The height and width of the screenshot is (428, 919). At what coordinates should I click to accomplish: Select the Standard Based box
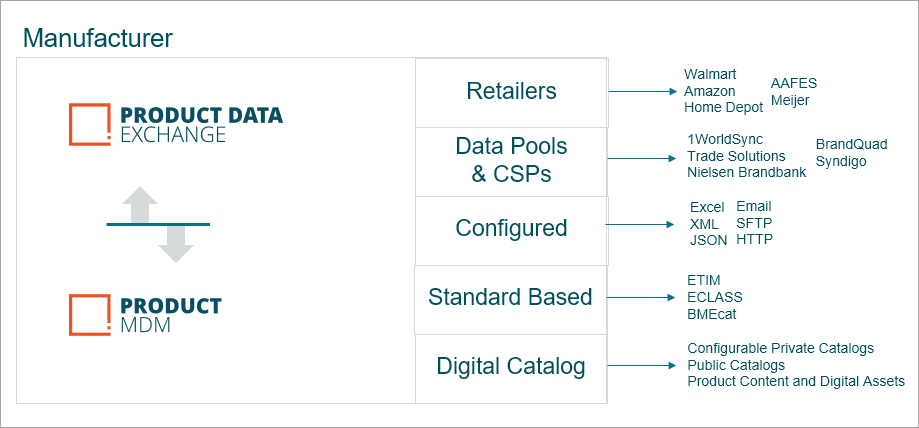(510, 297)
